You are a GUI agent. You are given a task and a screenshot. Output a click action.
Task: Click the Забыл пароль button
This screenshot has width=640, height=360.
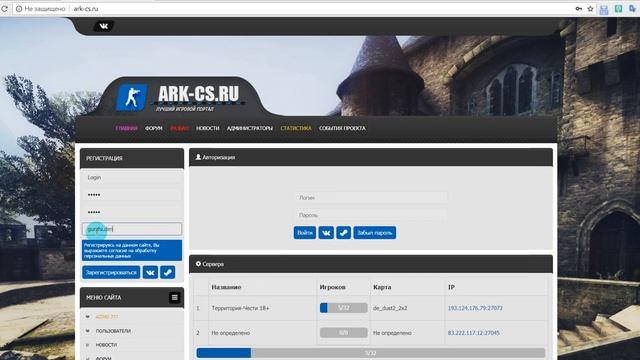click(375, 233)
